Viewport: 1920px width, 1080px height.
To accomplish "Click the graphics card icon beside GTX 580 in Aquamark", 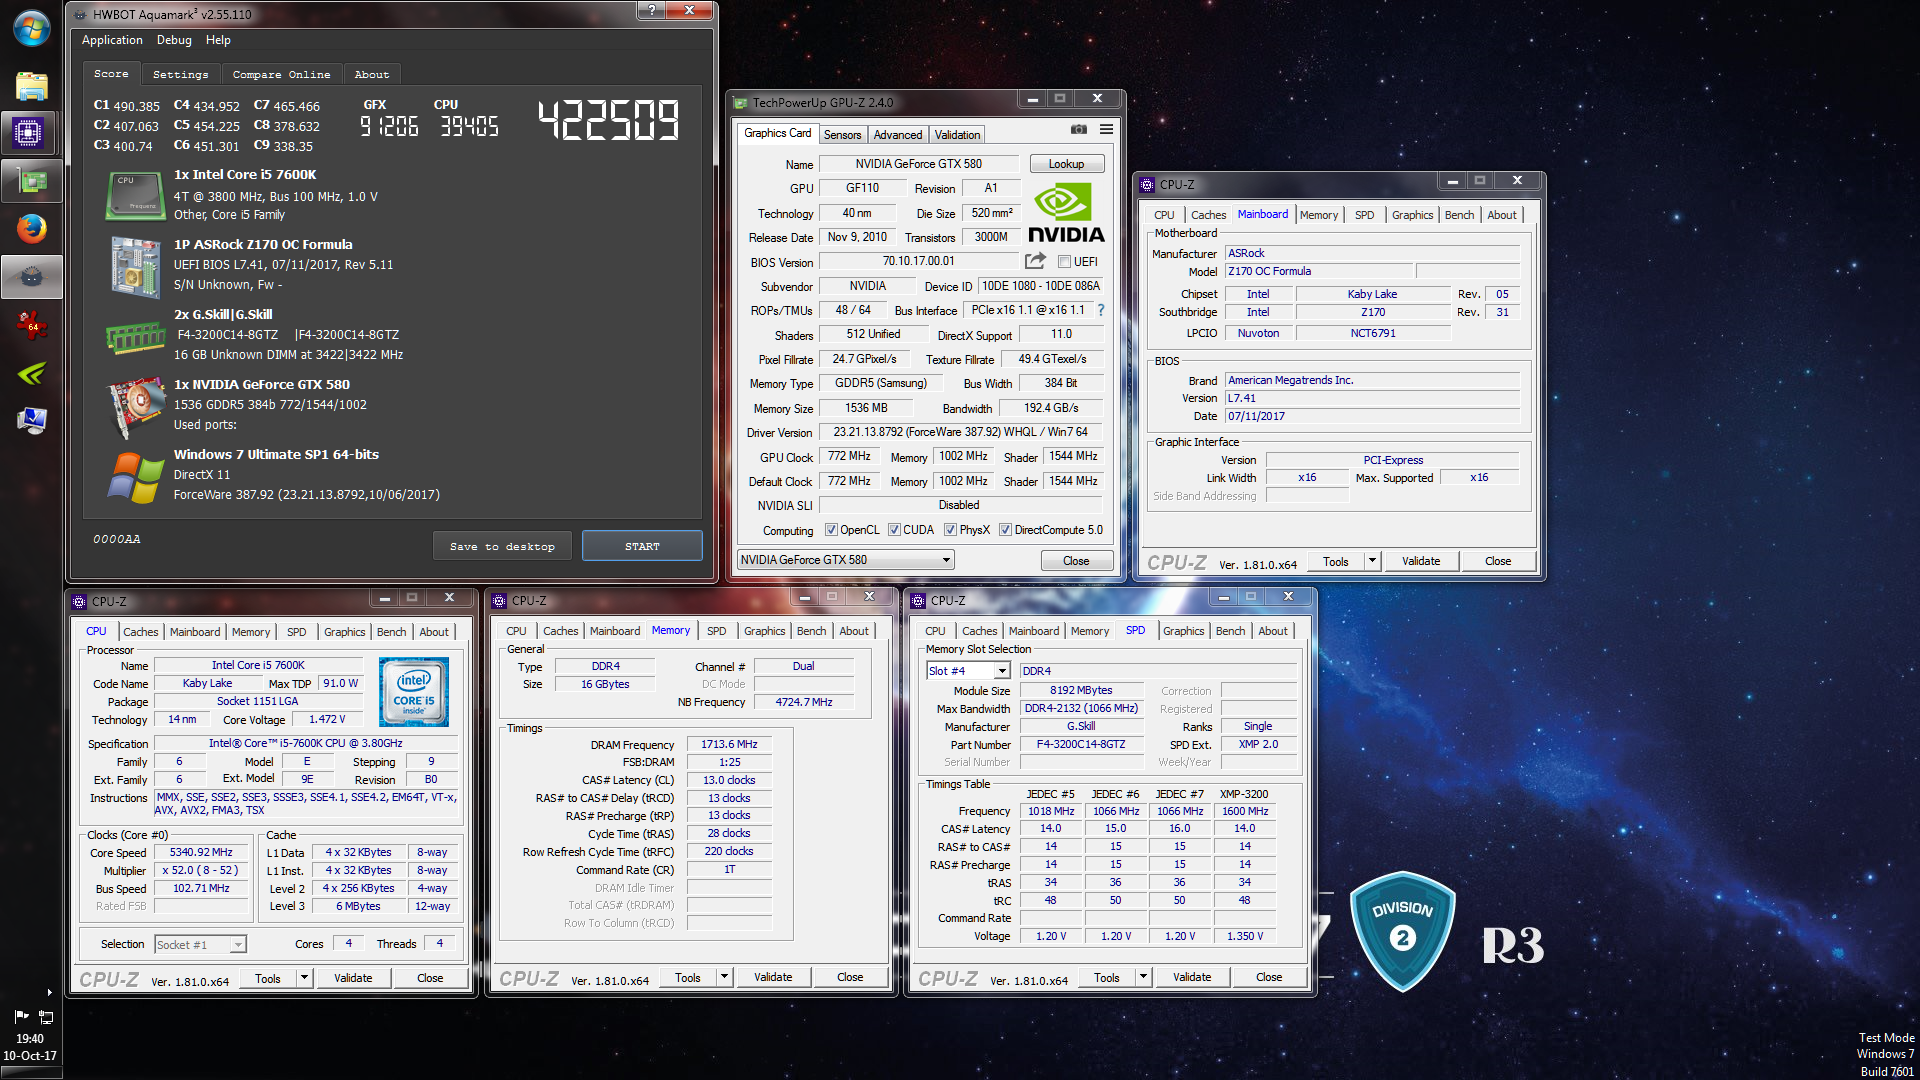I will (135, 407).
